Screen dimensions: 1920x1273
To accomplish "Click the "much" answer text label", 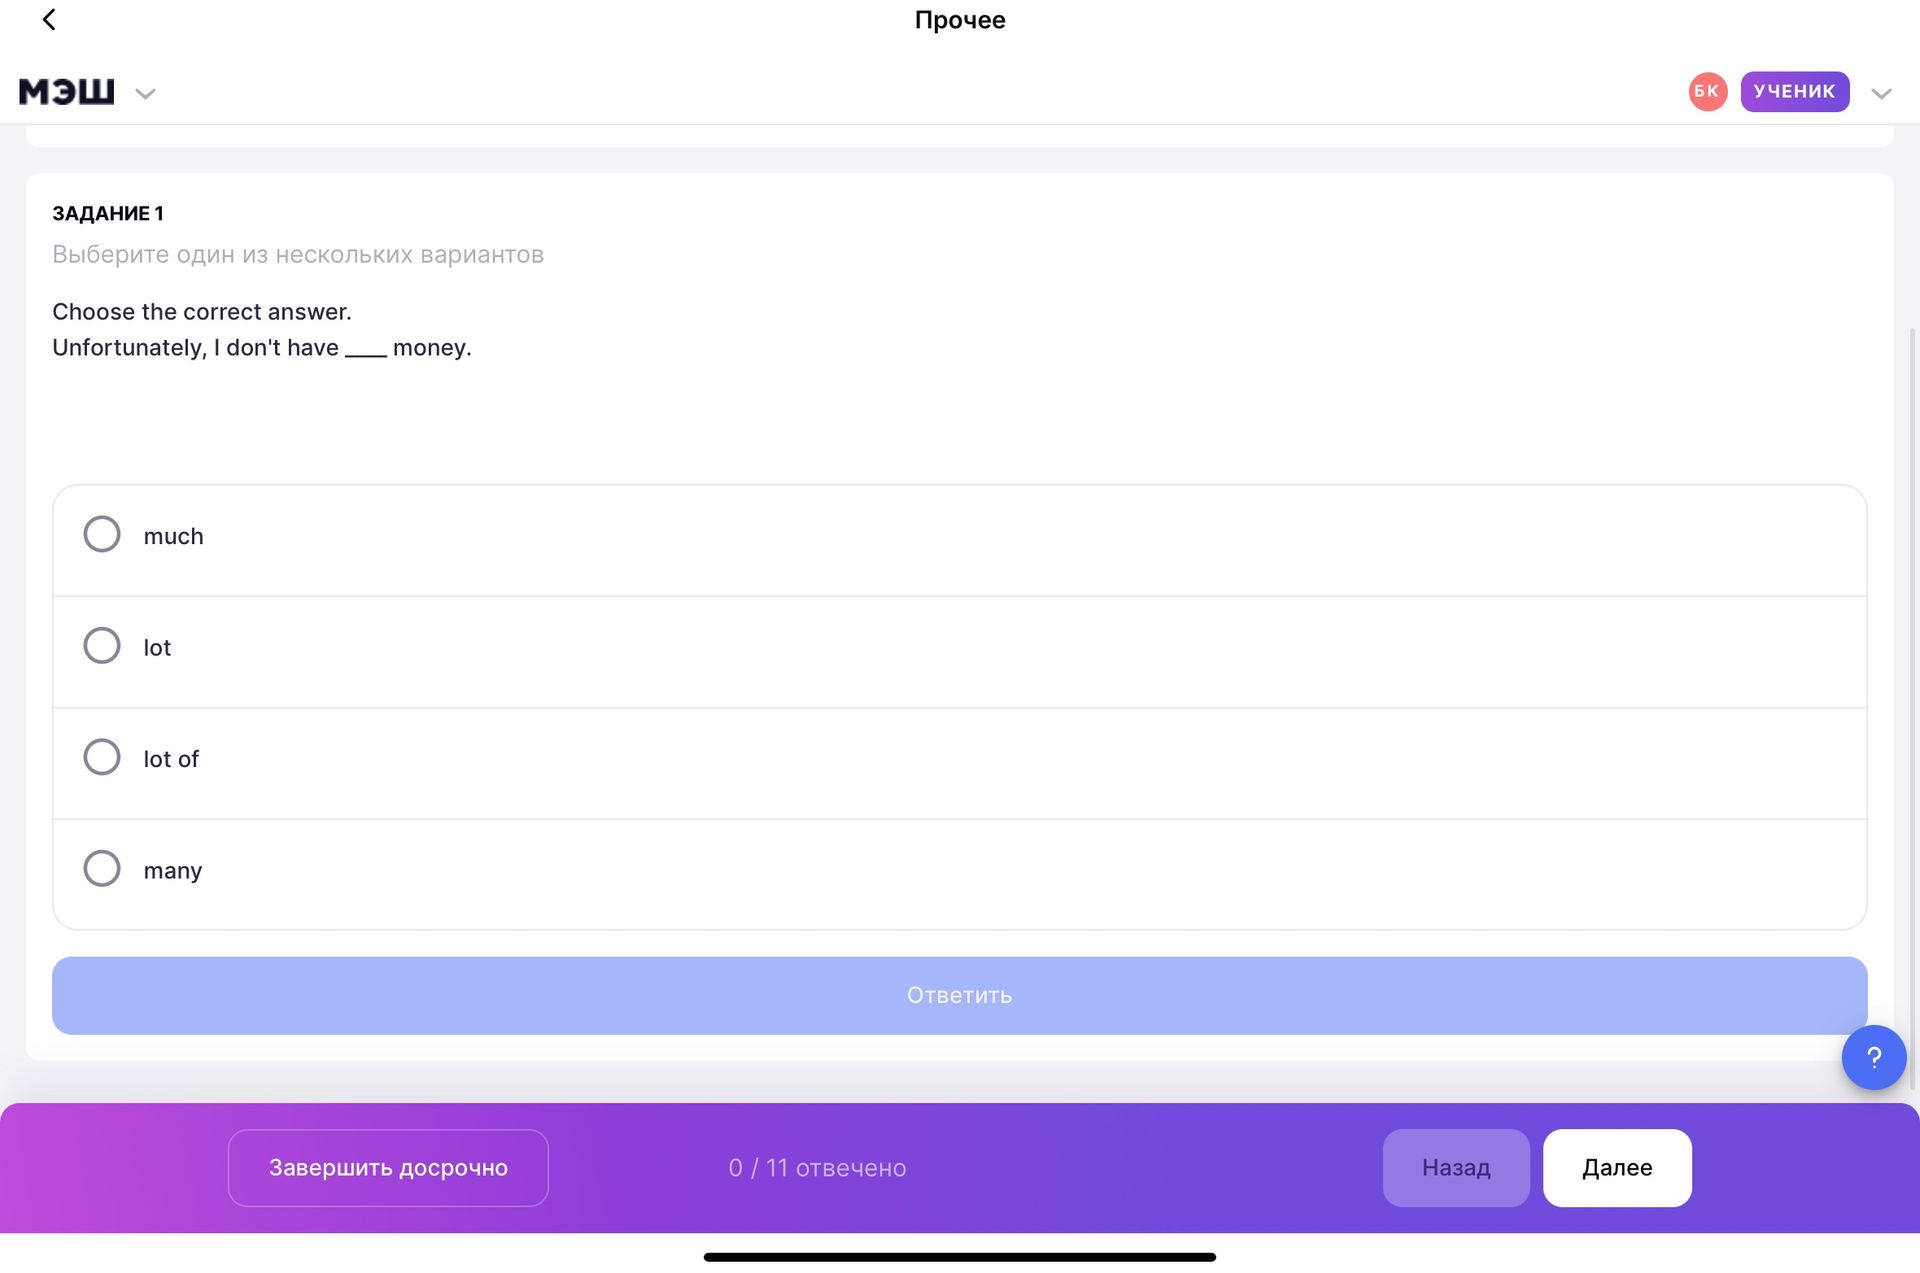I will click(173, 536).
